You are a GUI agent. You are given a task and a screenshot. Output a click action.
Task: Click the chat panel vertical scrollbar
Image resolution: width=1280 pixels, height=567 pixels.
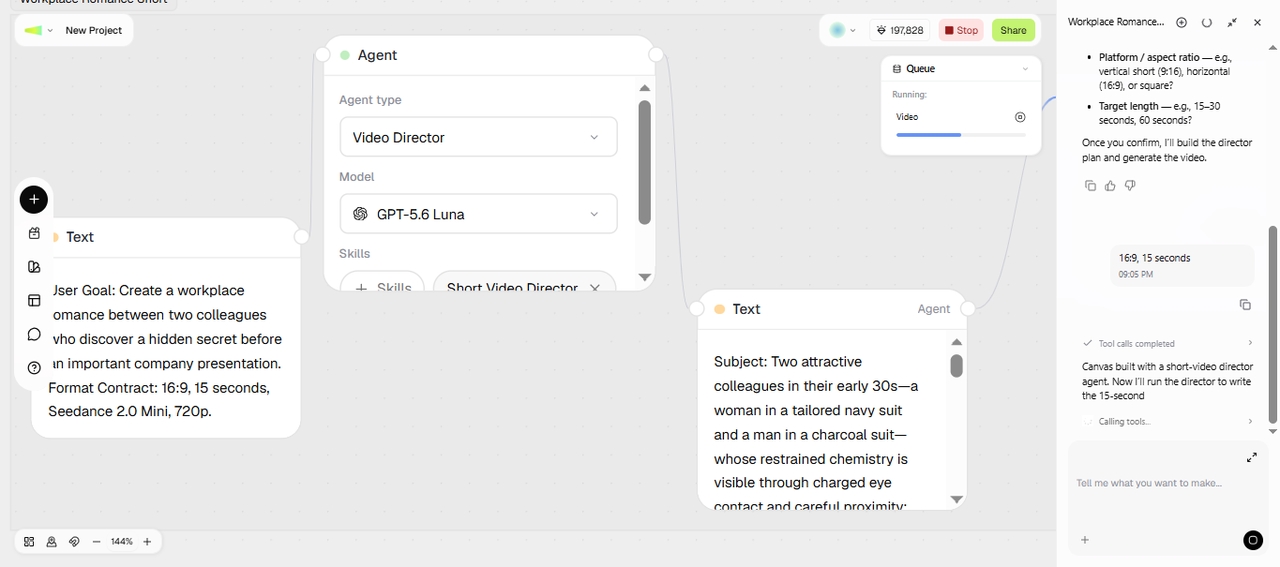click(1273, 324)
